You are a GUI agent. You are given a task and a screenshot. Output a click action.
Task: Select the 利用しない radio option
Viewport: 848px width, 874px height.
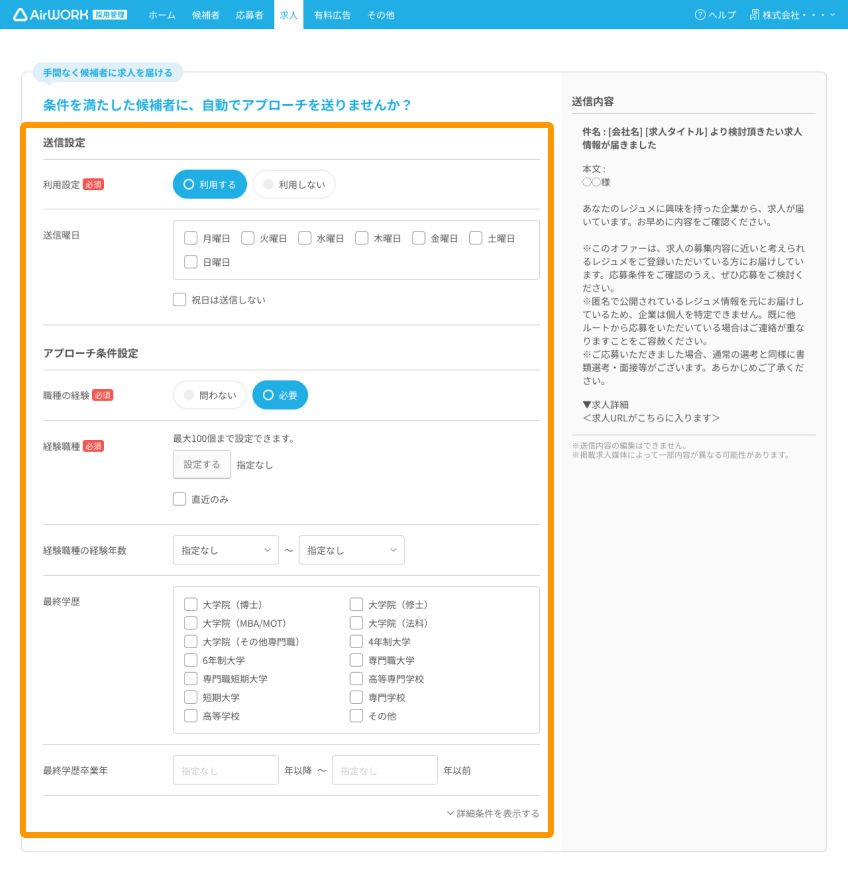294,184
